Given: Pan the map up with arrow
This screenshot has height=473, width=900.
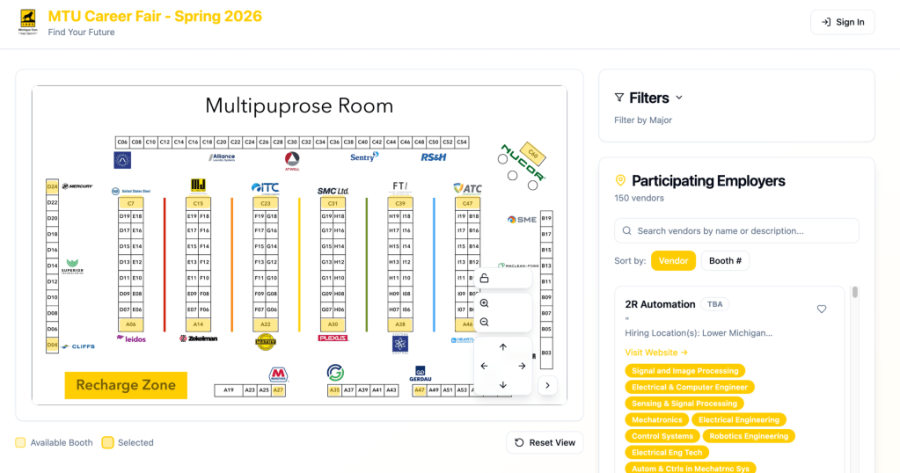Looking at the screenshot, I should [x=503, y=347].
